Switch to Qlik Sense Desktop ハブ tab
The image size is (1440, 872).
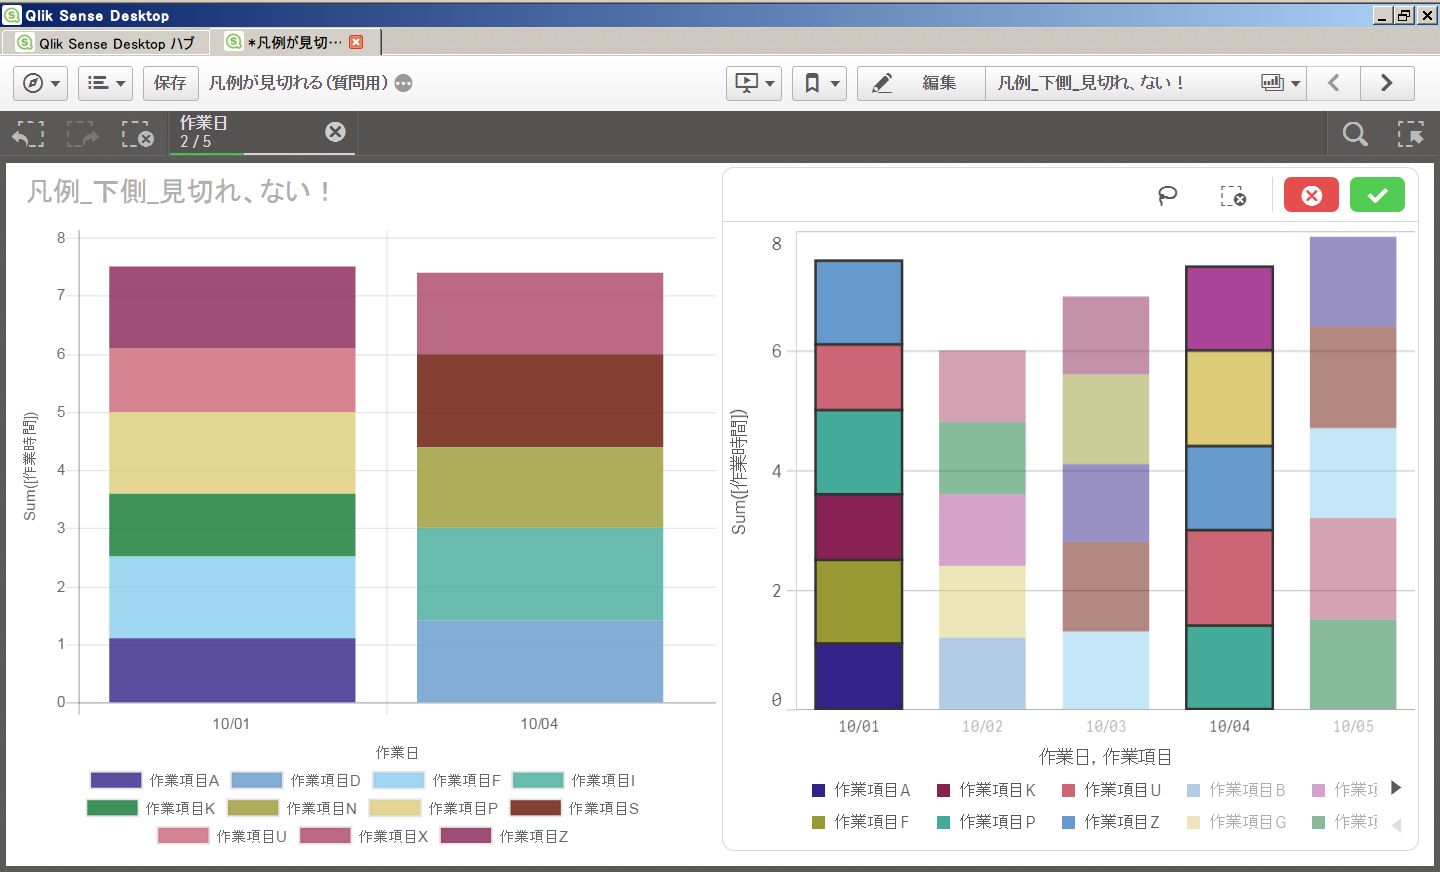106,43
